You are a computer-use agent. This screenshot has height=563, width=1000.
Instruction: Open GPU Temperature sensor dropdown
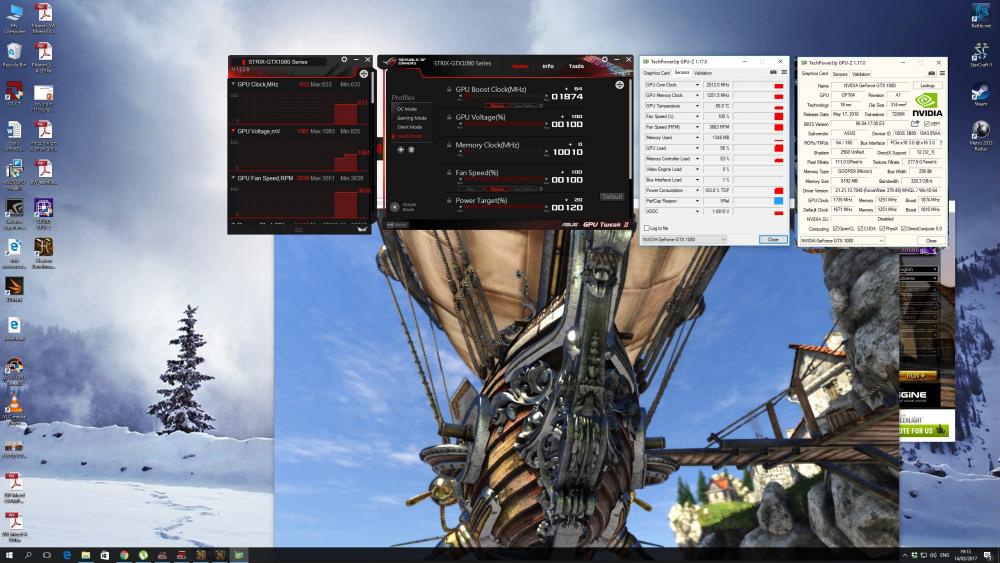(x=697, y=106)
